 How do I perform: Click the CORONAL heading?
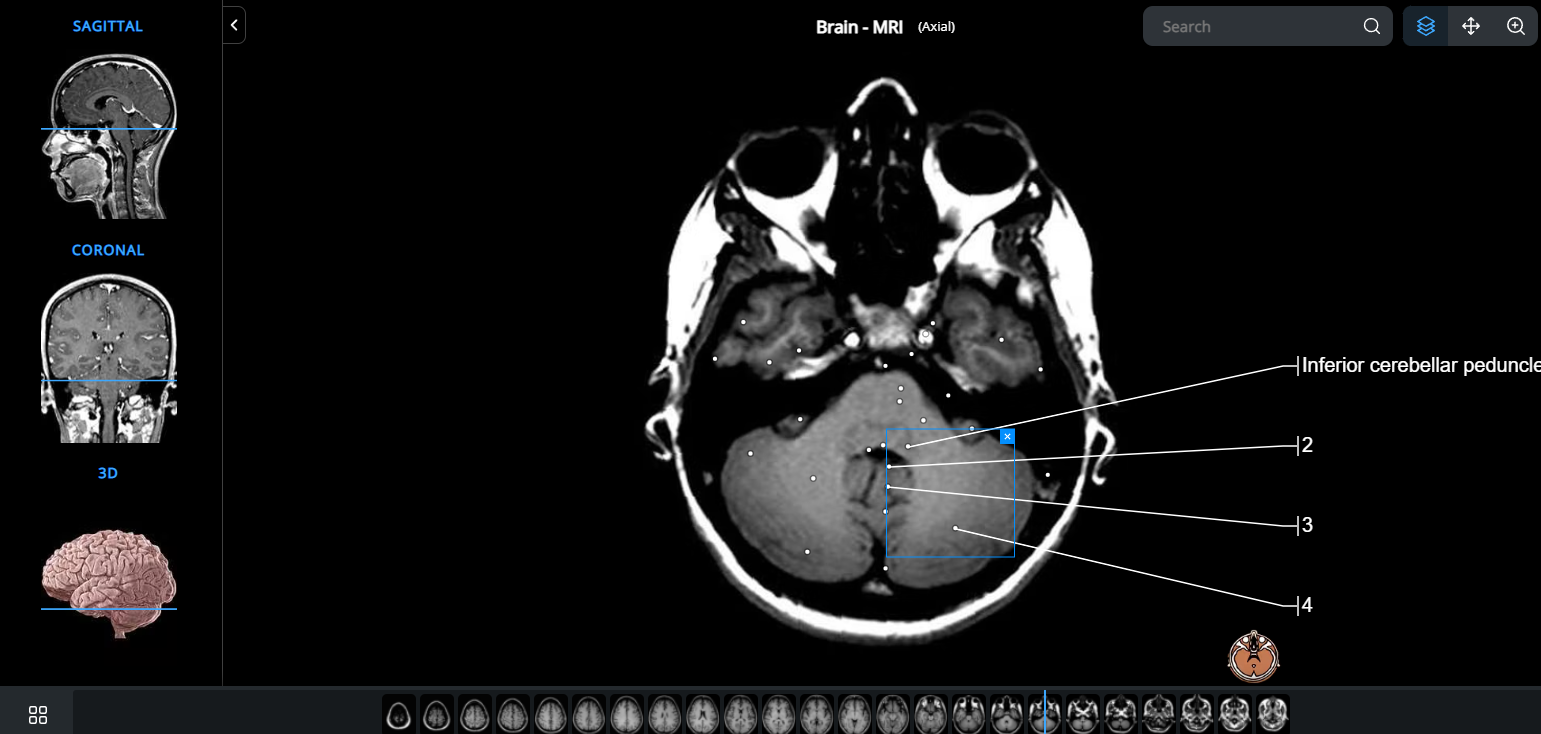pyautogui.click(x=108, y=250)
